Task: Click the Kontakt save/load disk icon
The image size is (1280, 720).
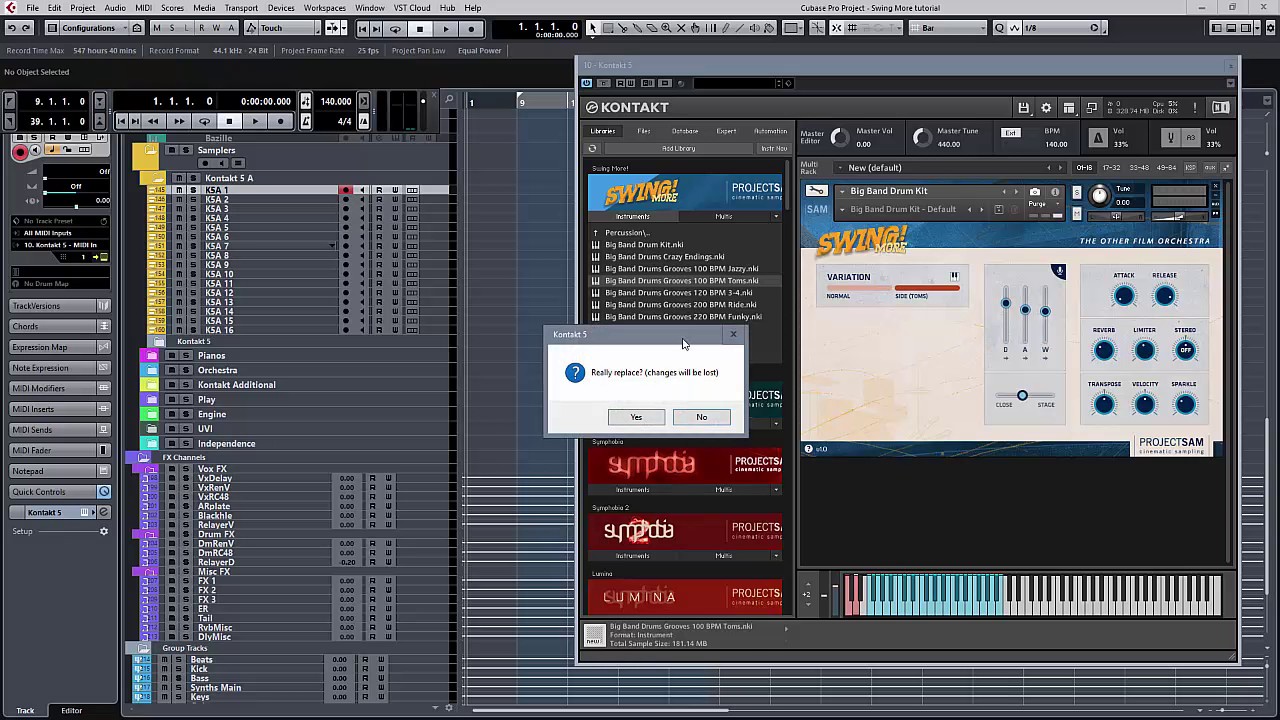Action: [x=1023, y=108]
